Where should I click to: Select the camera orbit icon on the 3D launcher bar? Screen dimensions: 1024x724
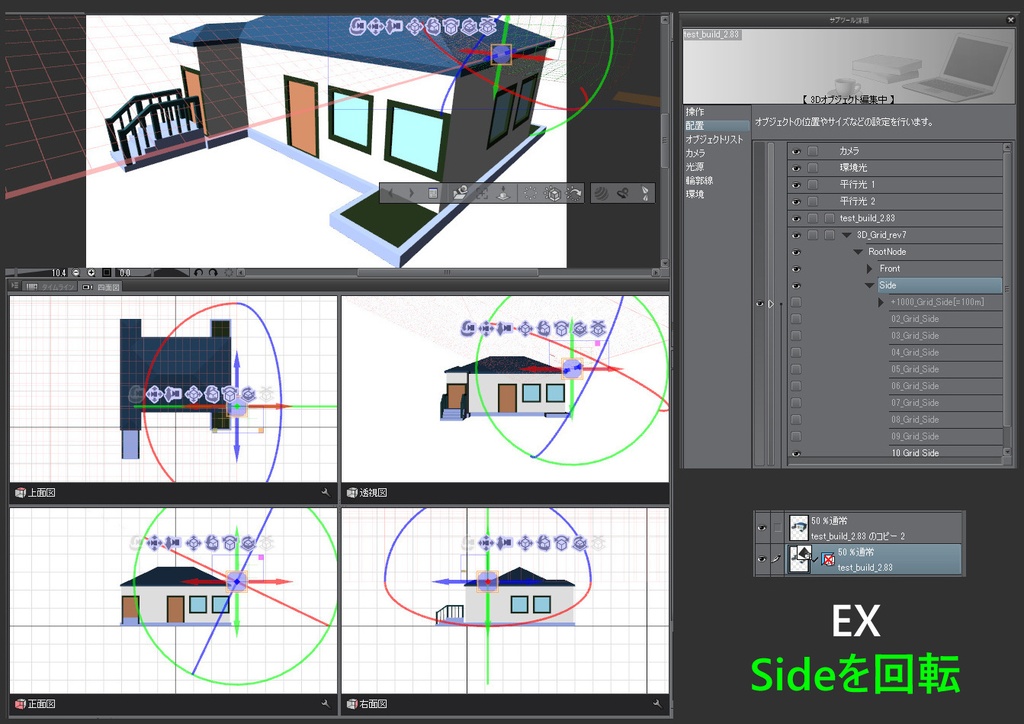tap(357, 28)
